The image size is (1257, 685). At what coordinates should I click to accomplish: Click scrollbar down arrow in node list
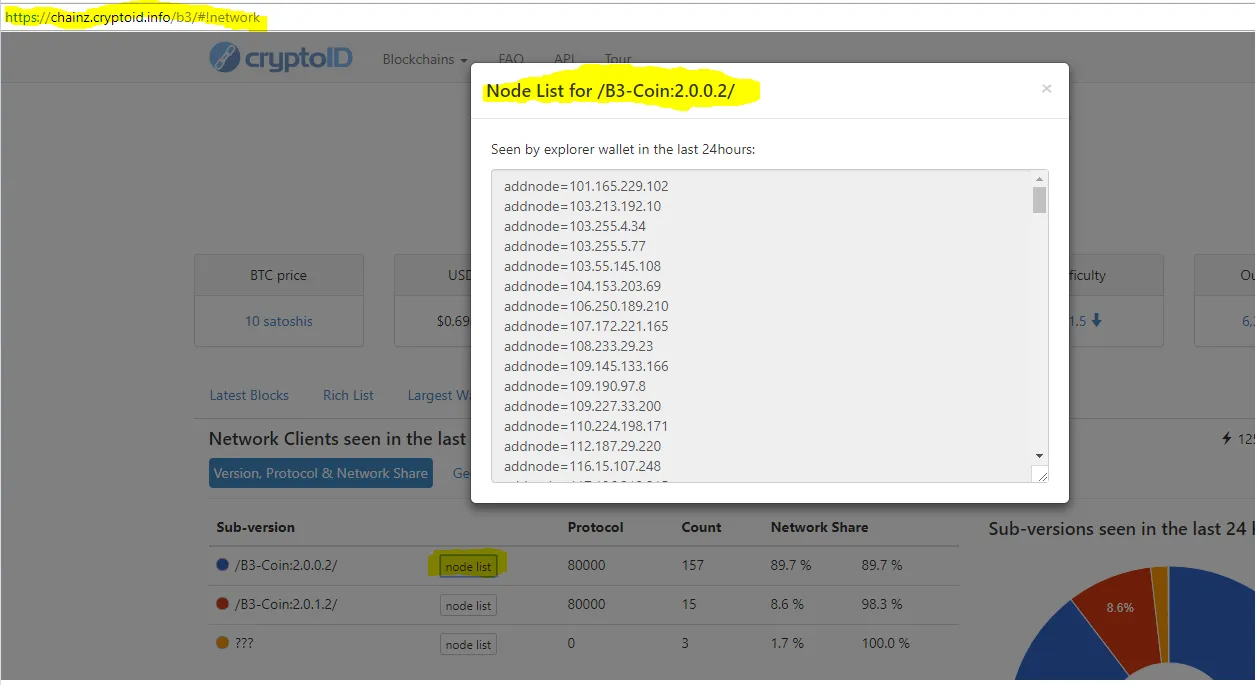[x=1040, y=455]
